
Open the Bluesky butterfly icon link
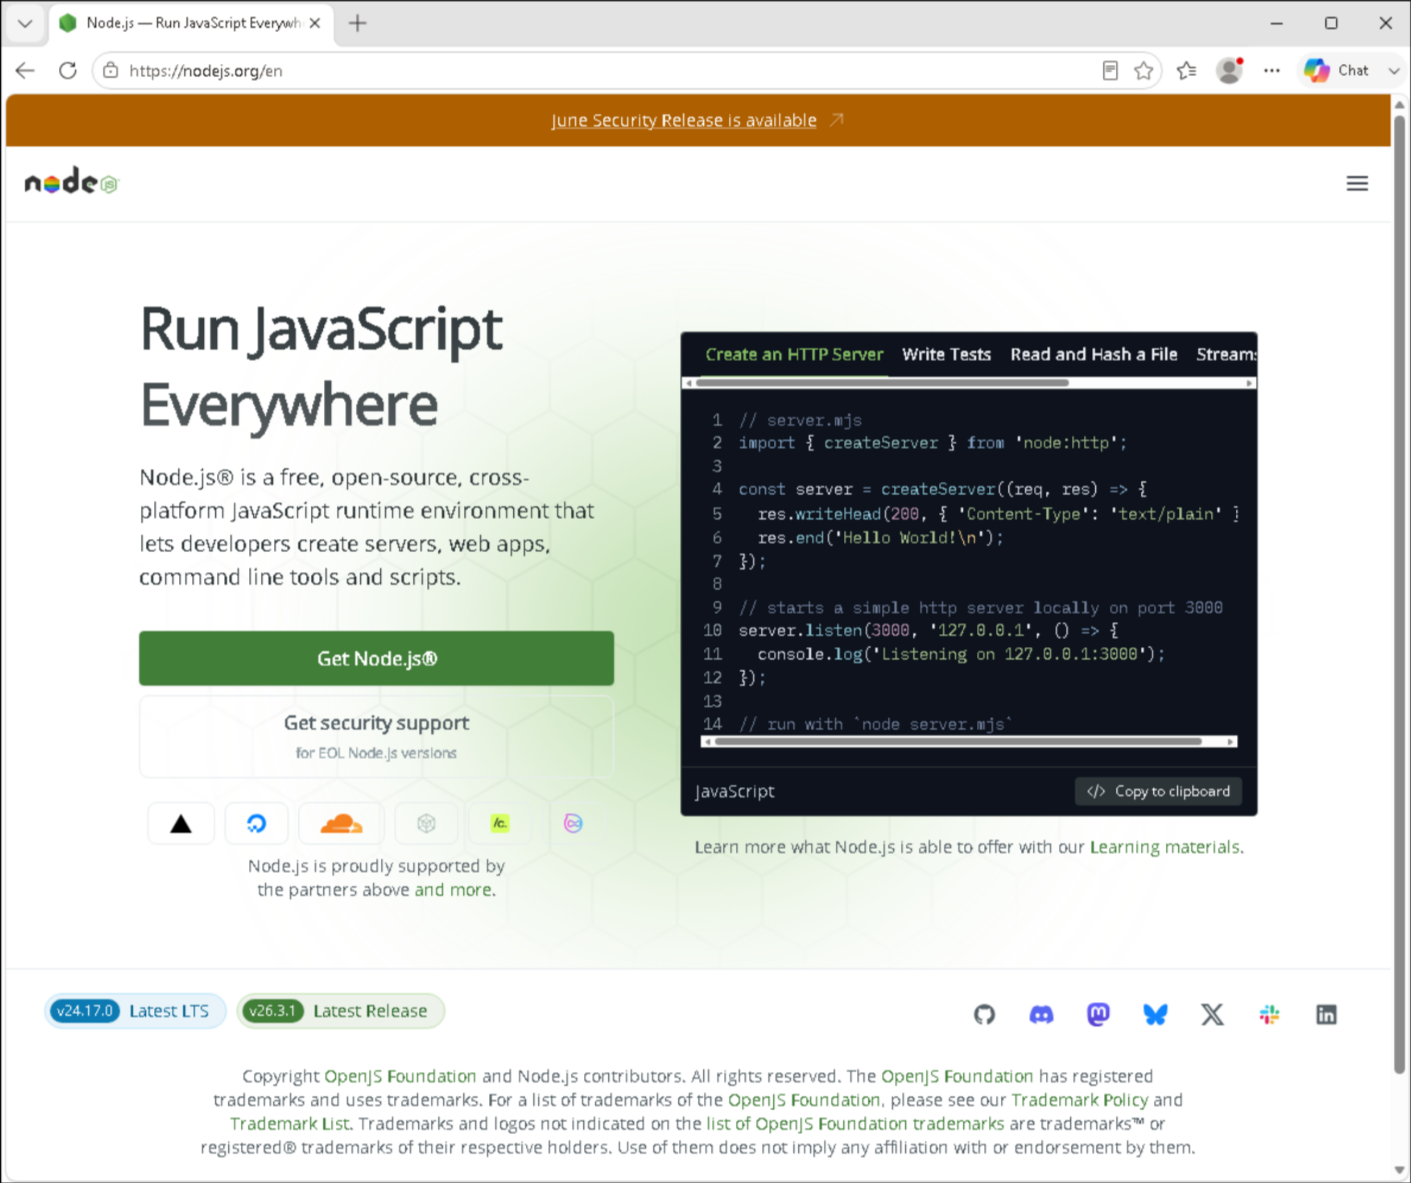click(x=1155, y=1014)
